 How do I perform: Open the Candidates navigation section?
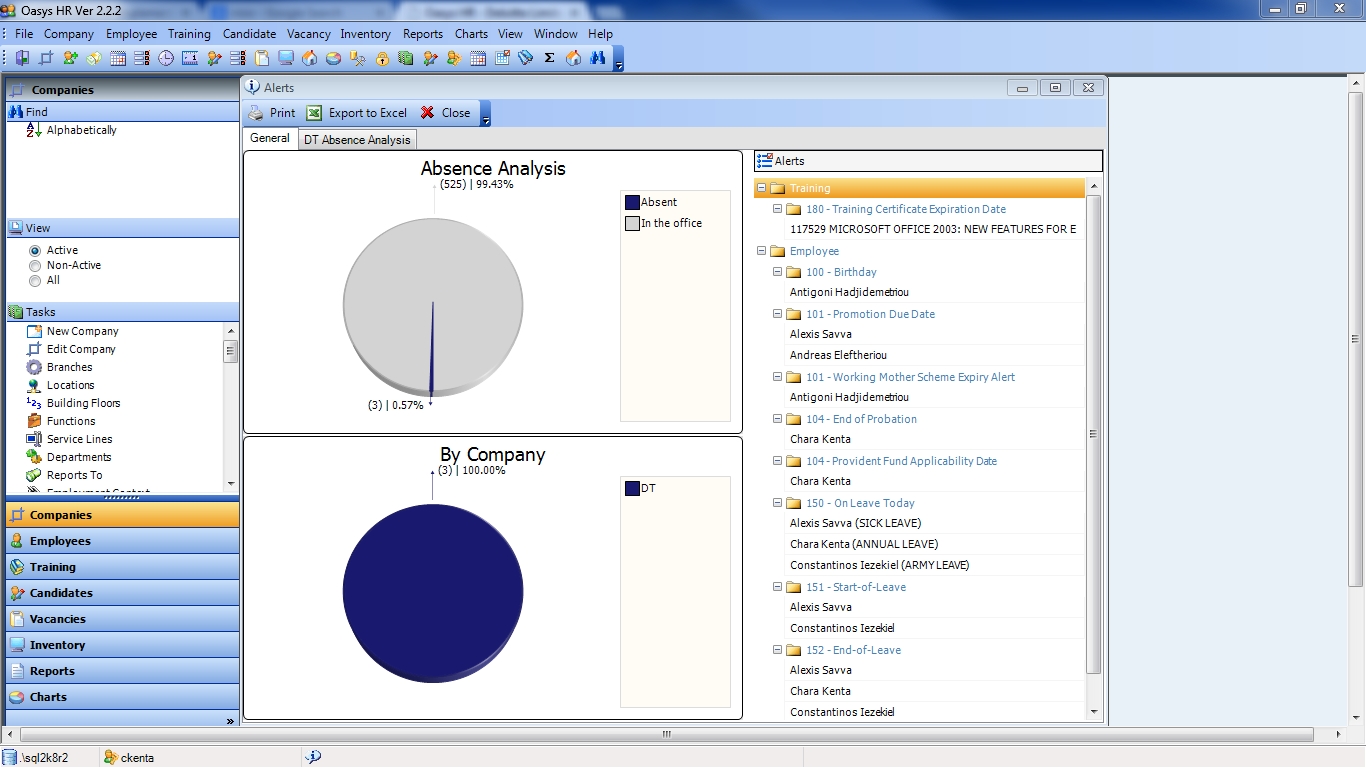tap(122, 593)
